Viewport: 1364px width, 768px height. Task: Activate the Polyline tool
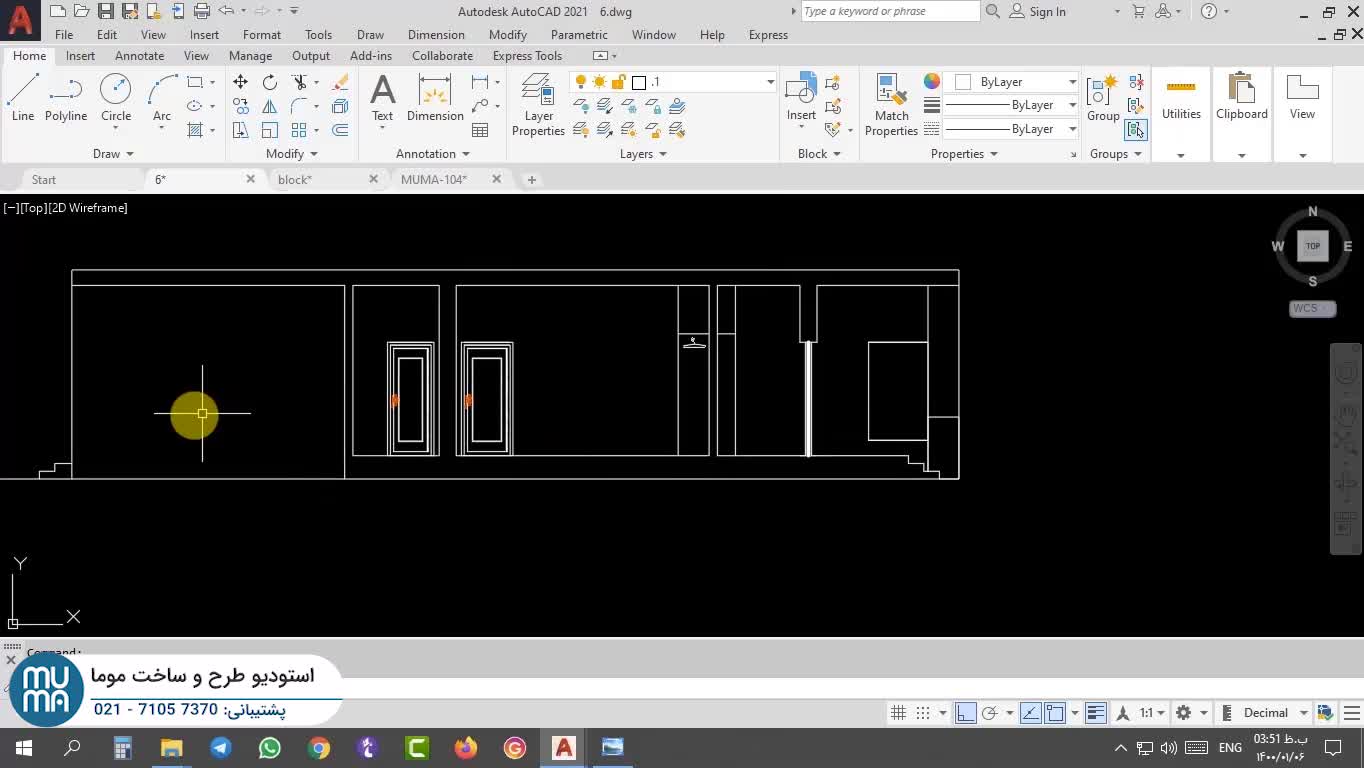(66, 98)
